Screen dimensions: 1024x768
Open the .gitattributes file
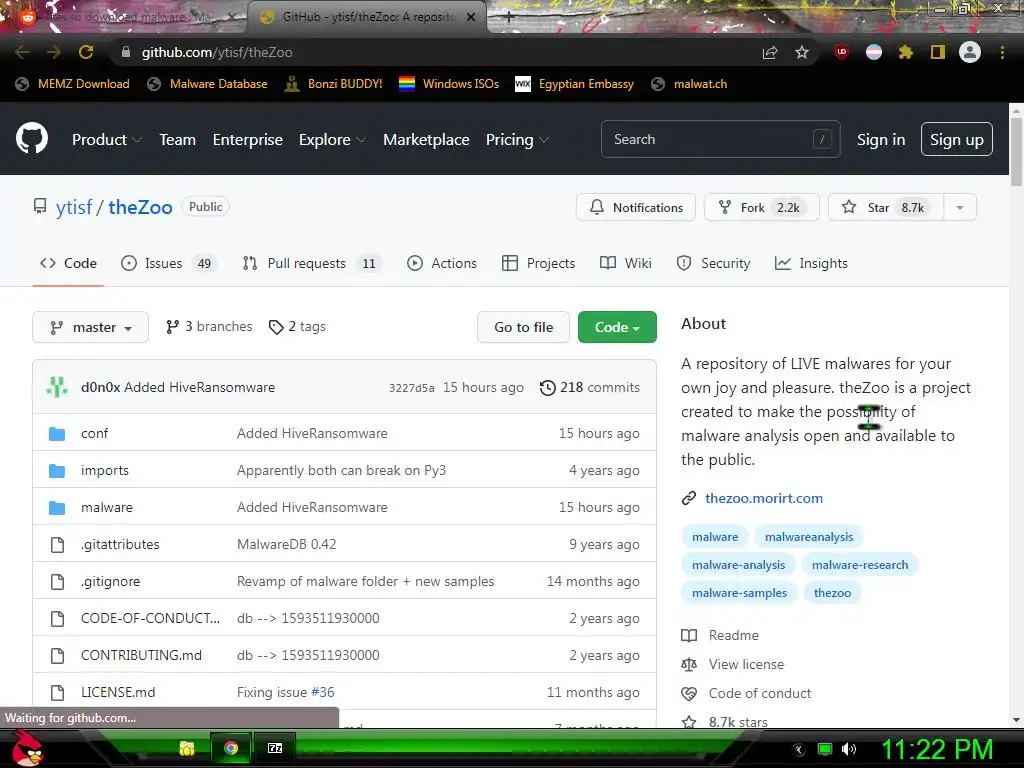coord(120,545)
